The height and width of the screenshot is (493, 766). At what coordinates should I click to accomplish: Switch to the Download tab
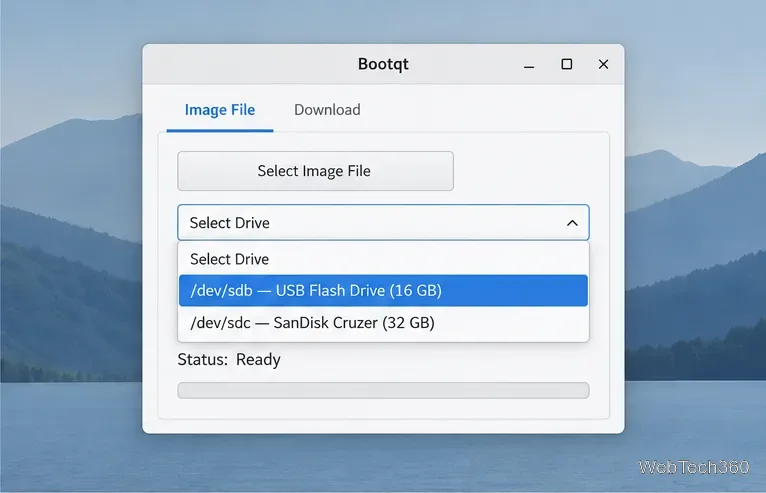[x=327, y=109]
